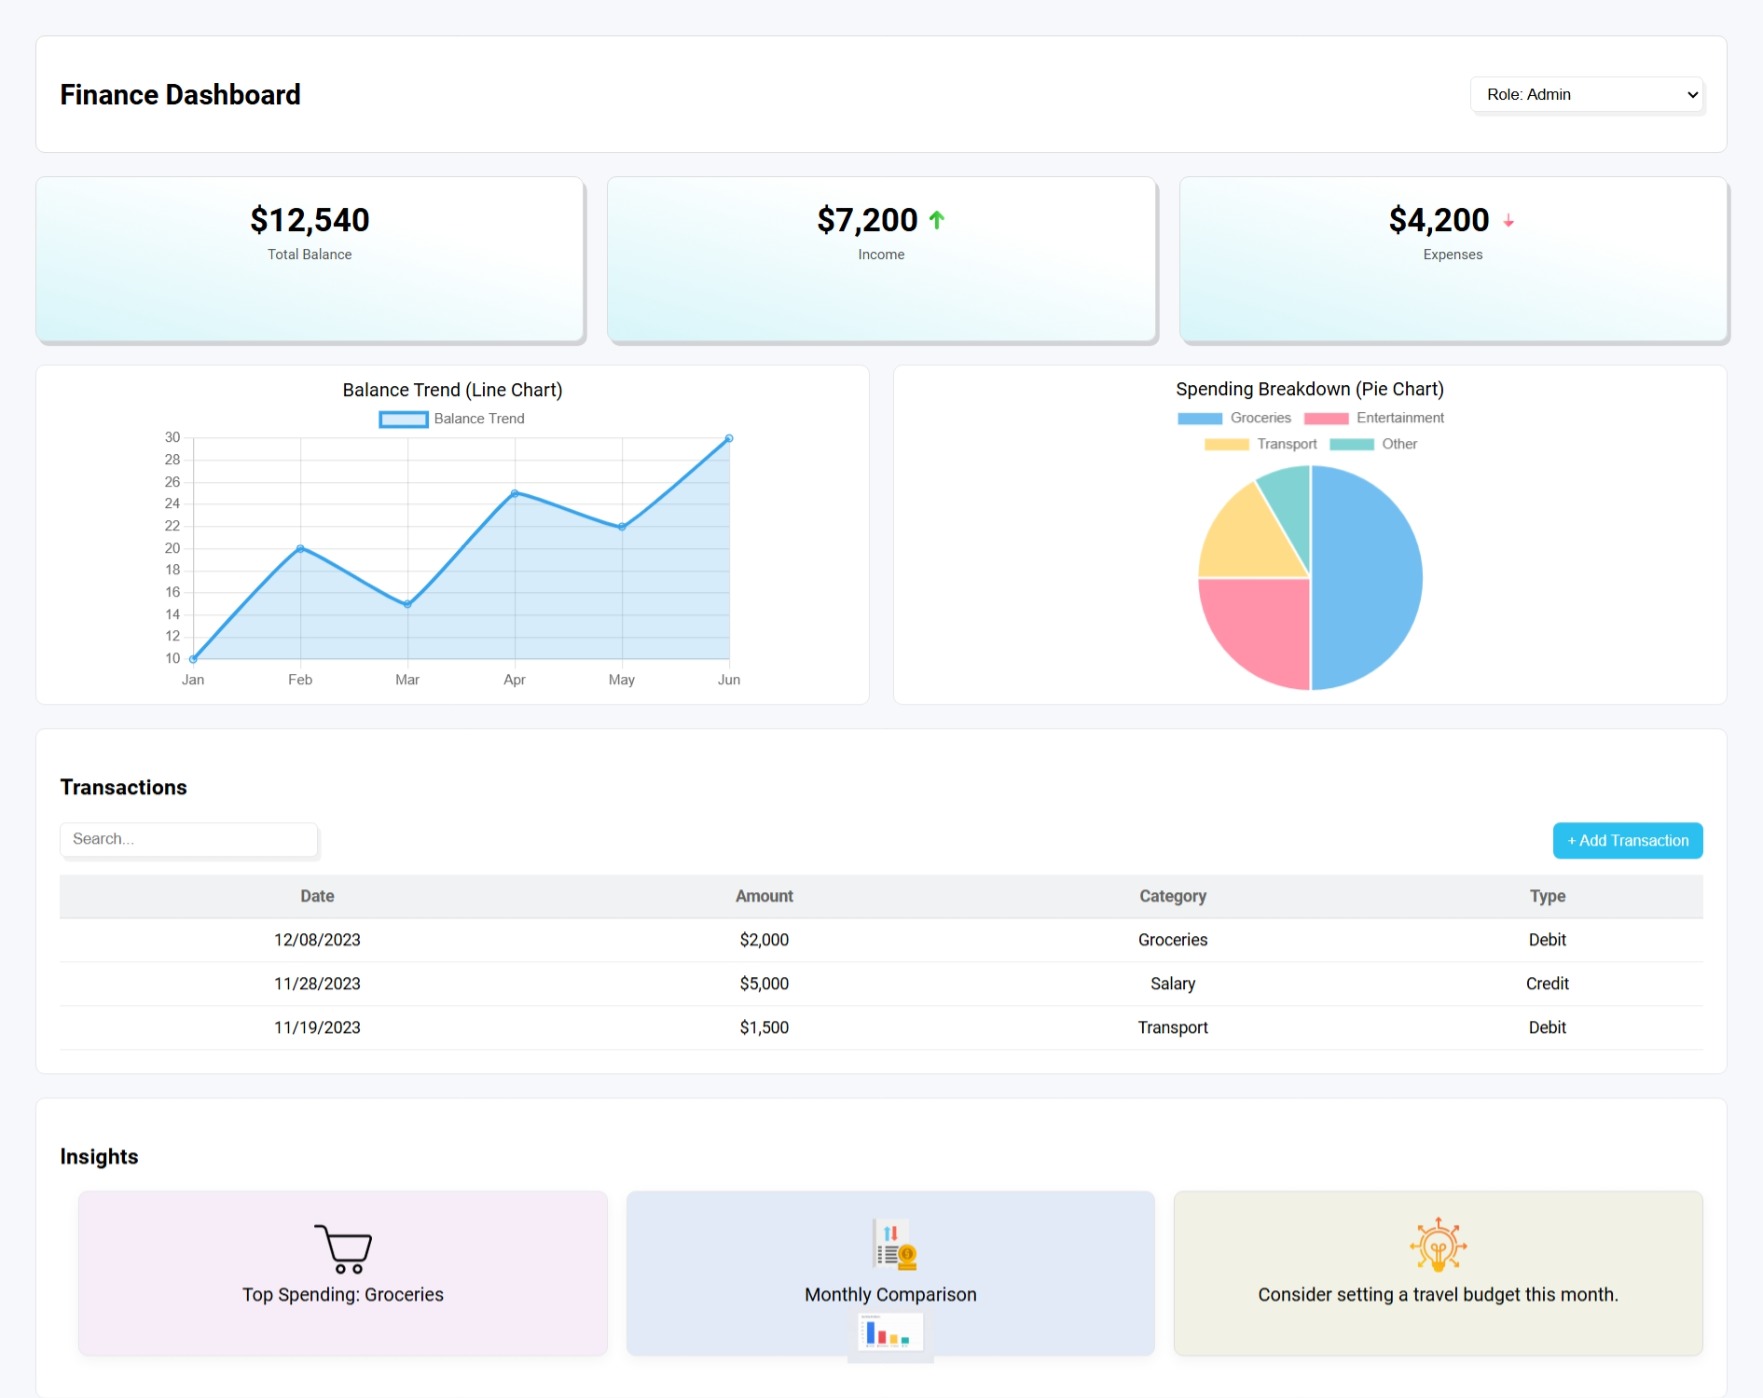Click the Type column header
Image resolution: width=1763 pixels, height=1398 pixels.
point(1547,897)
